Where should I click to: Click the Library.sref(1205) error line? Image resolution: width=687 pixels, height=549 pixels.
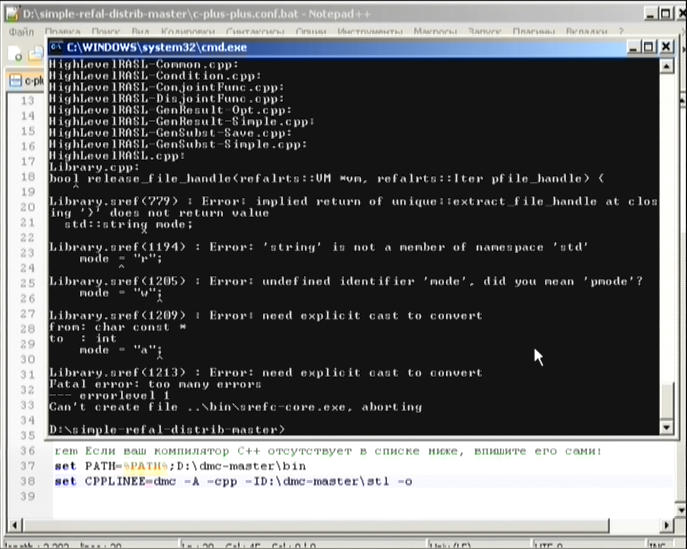pos(346,281)
